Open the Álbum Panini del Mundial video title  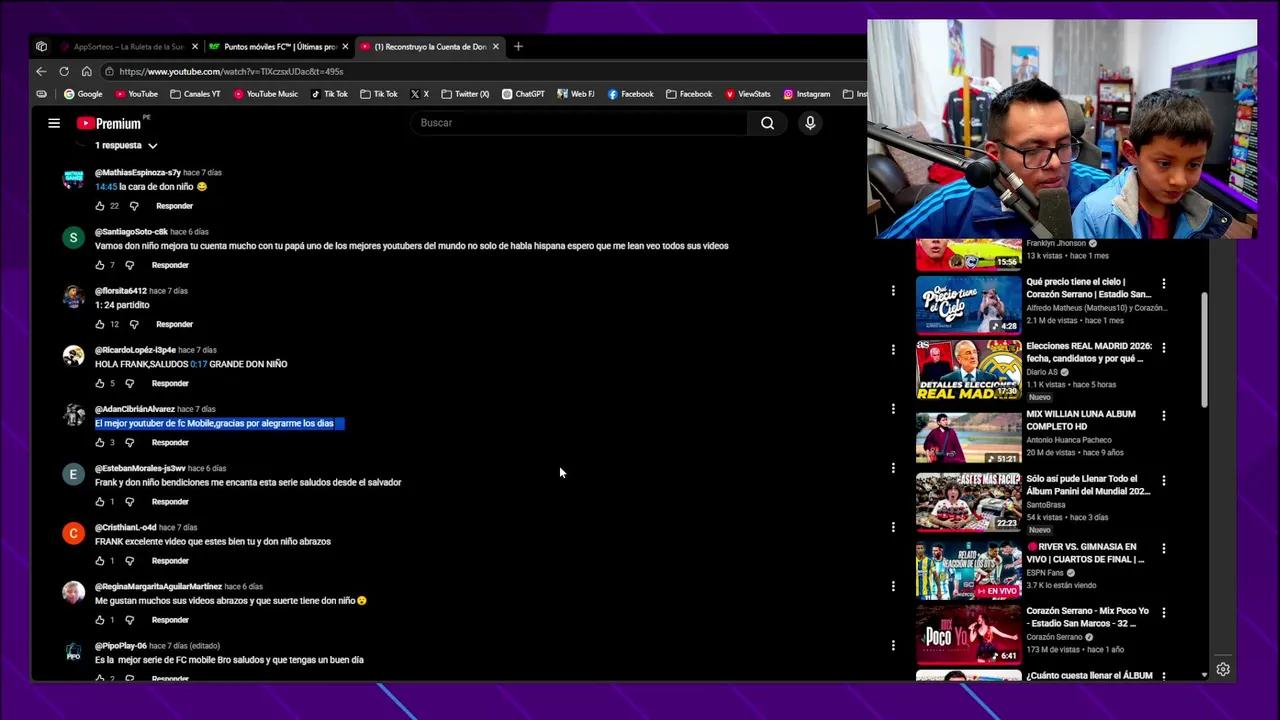click(1088, 485)
